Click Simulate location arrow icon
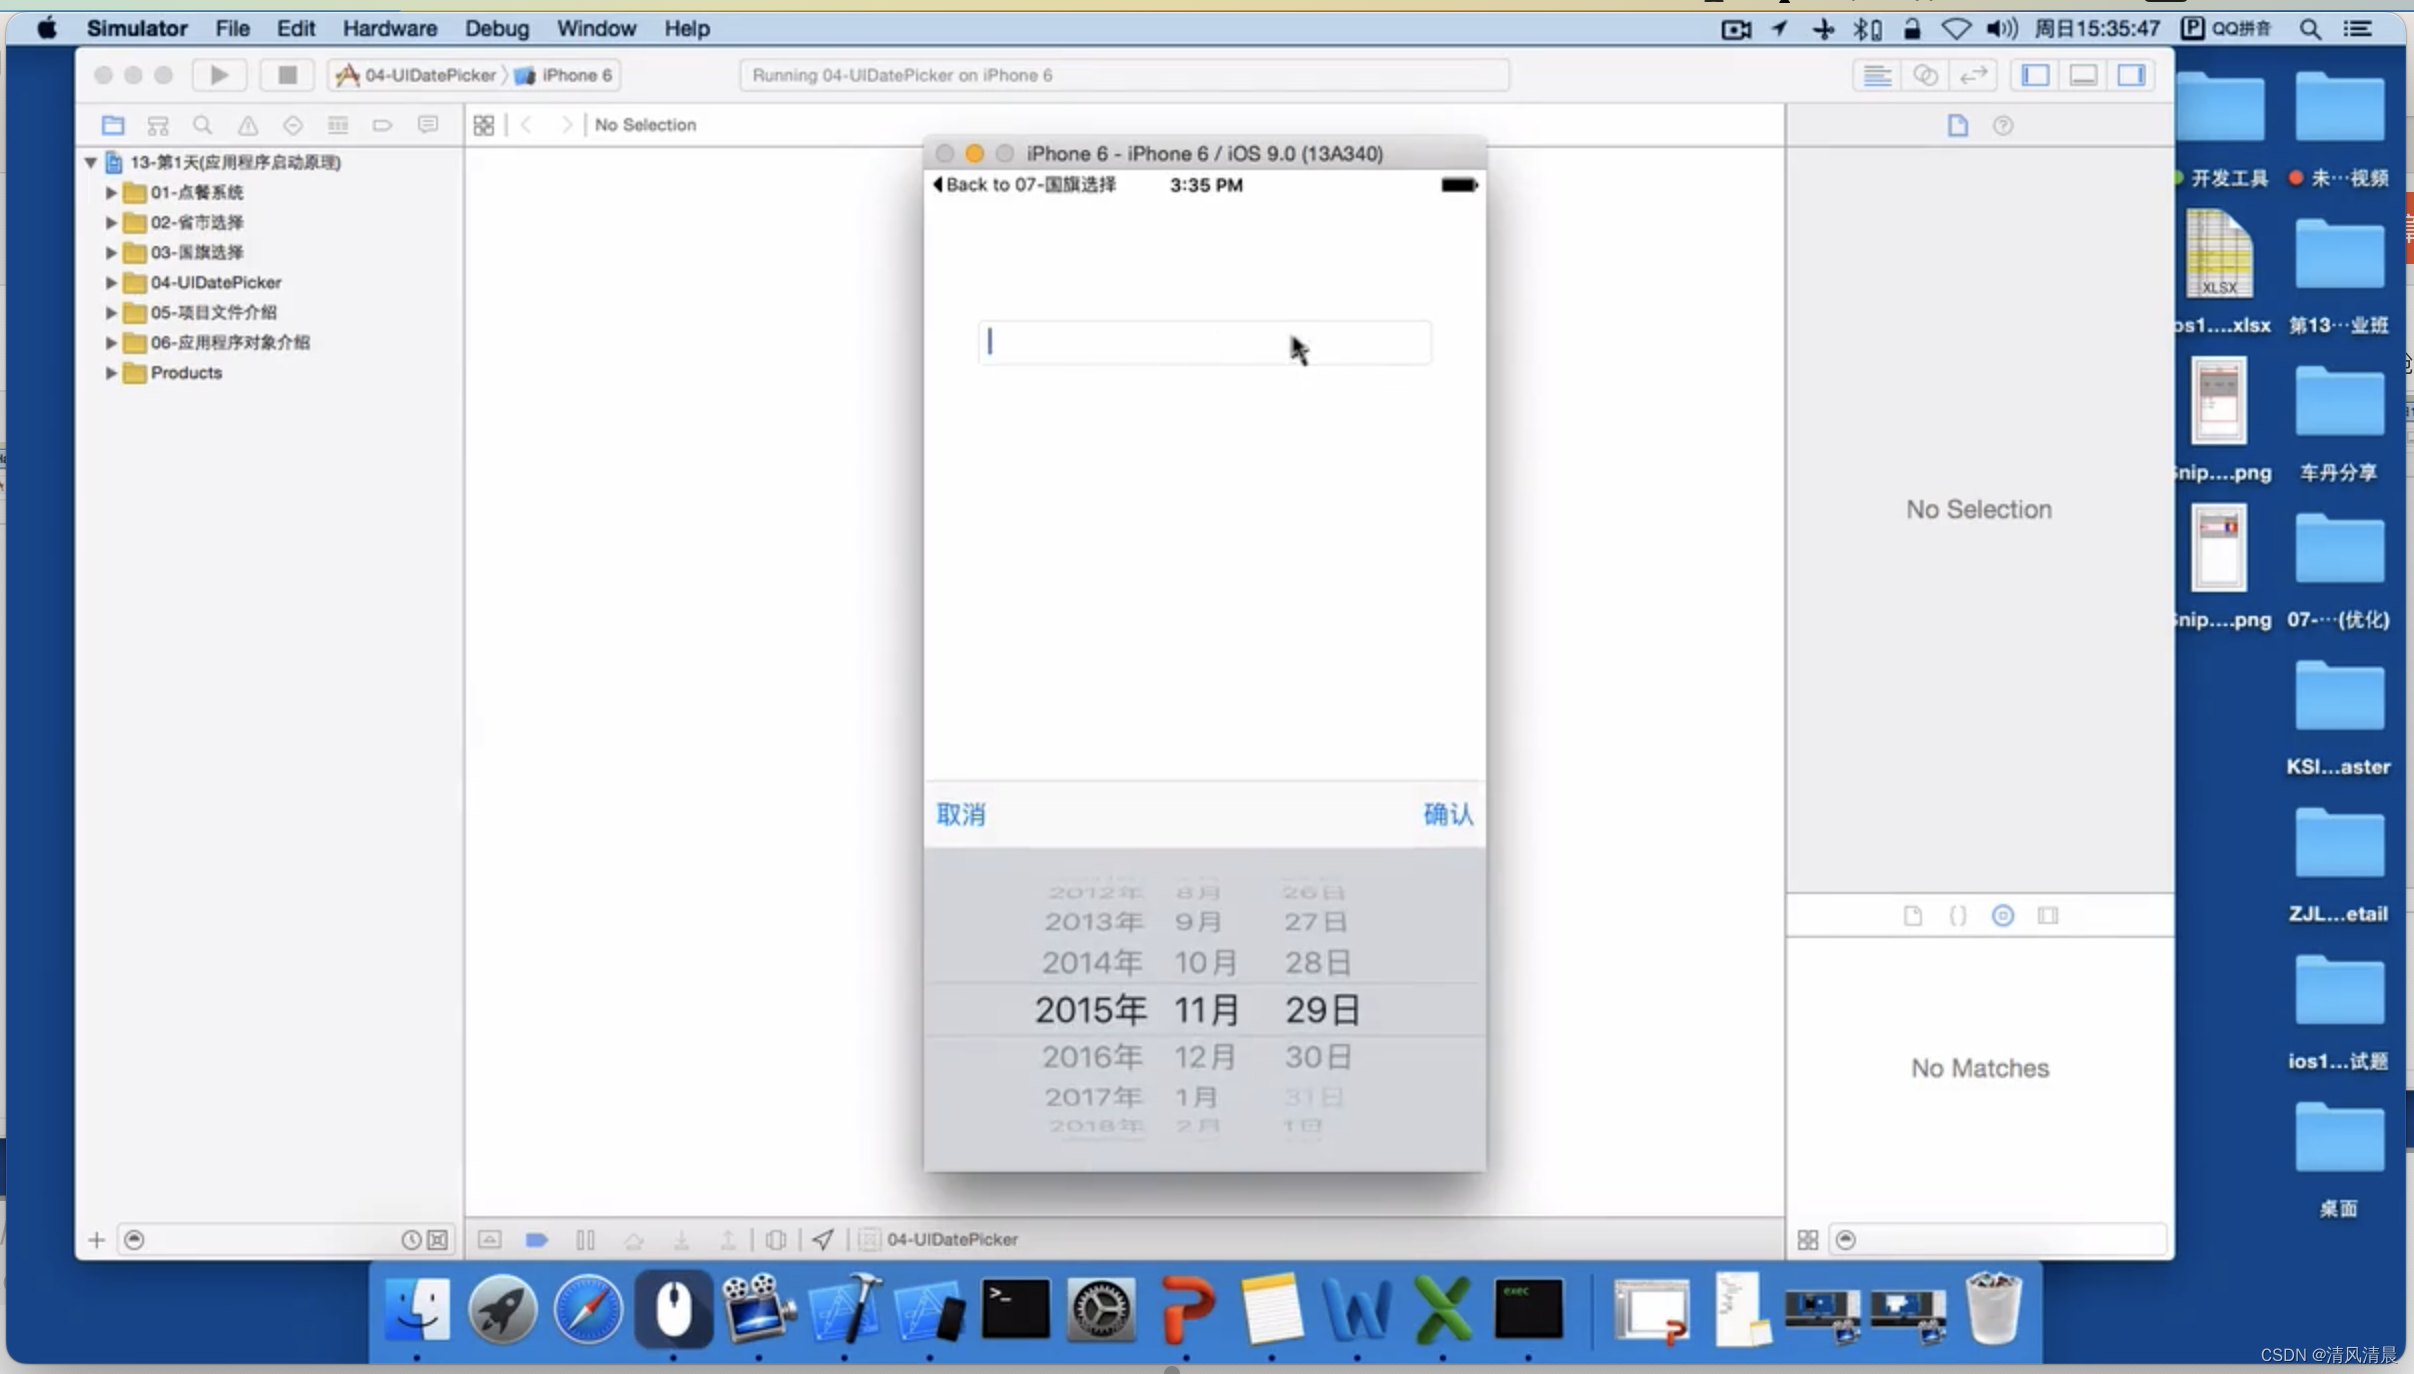2414x1374 pixels. tap(823, 1240)
